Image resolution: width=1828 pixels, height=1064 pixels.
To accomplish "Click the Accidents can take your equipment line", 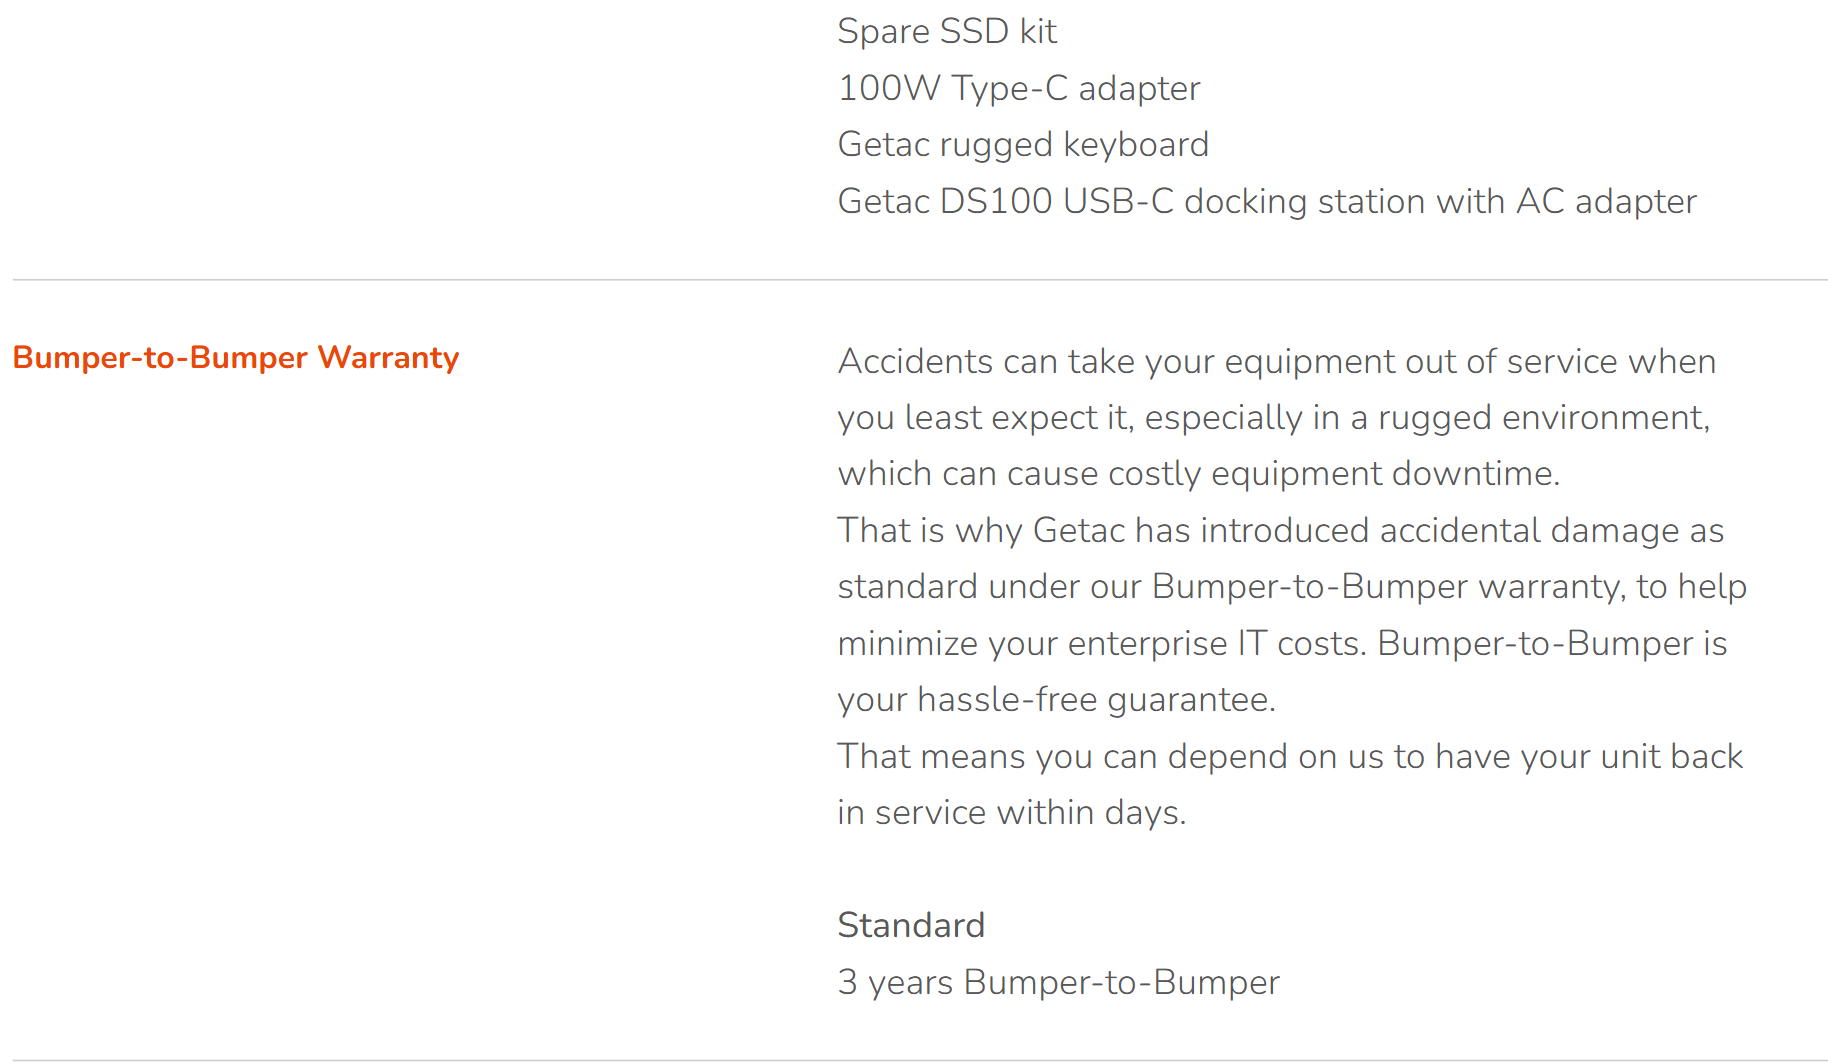I will click(x=1277, y=361).
